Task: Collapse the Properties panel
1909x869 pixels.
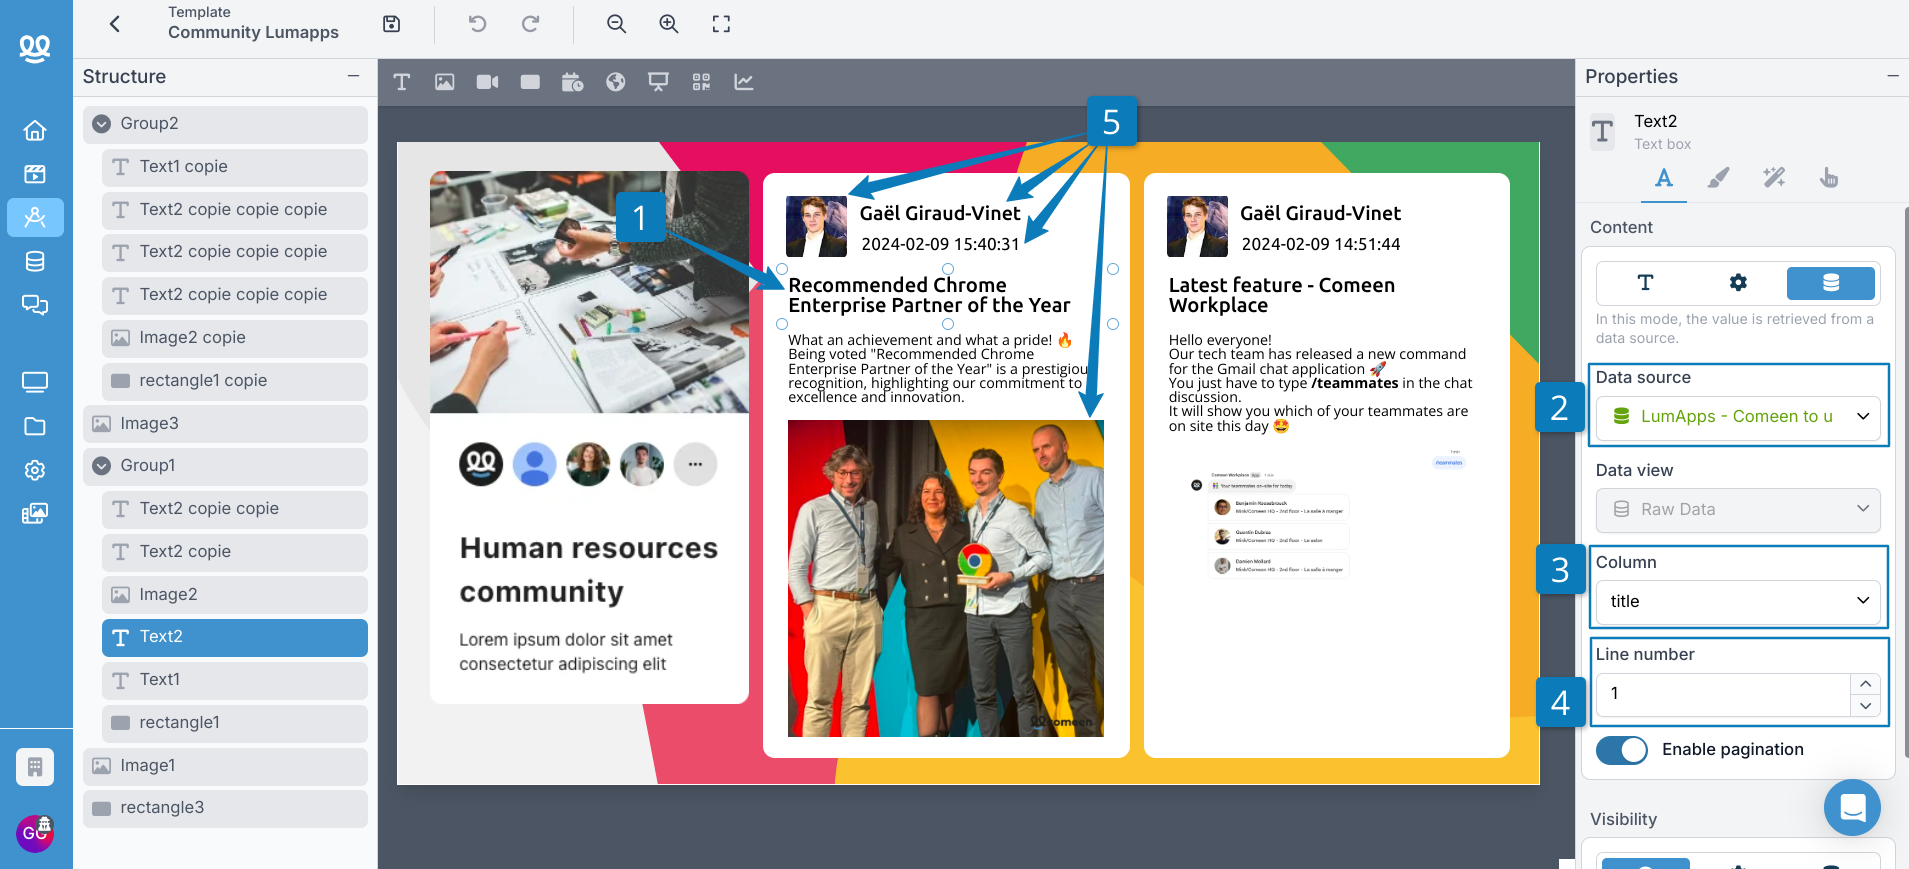Action: [x=1892, y=76]
